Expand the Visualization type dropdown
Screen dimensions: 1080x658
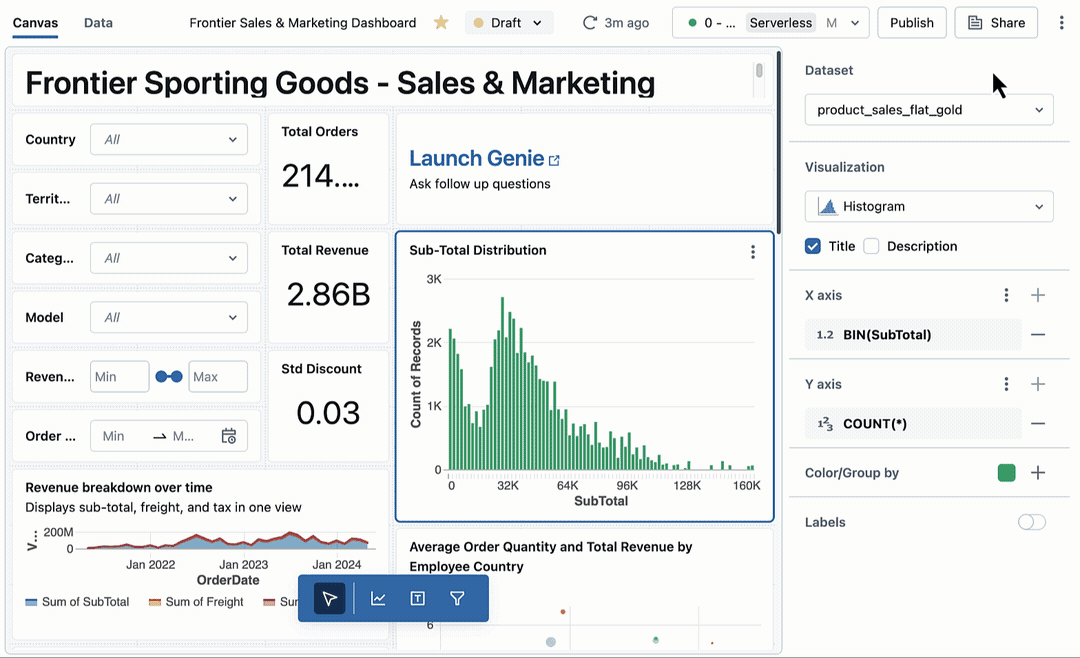[x=929, y=207]
